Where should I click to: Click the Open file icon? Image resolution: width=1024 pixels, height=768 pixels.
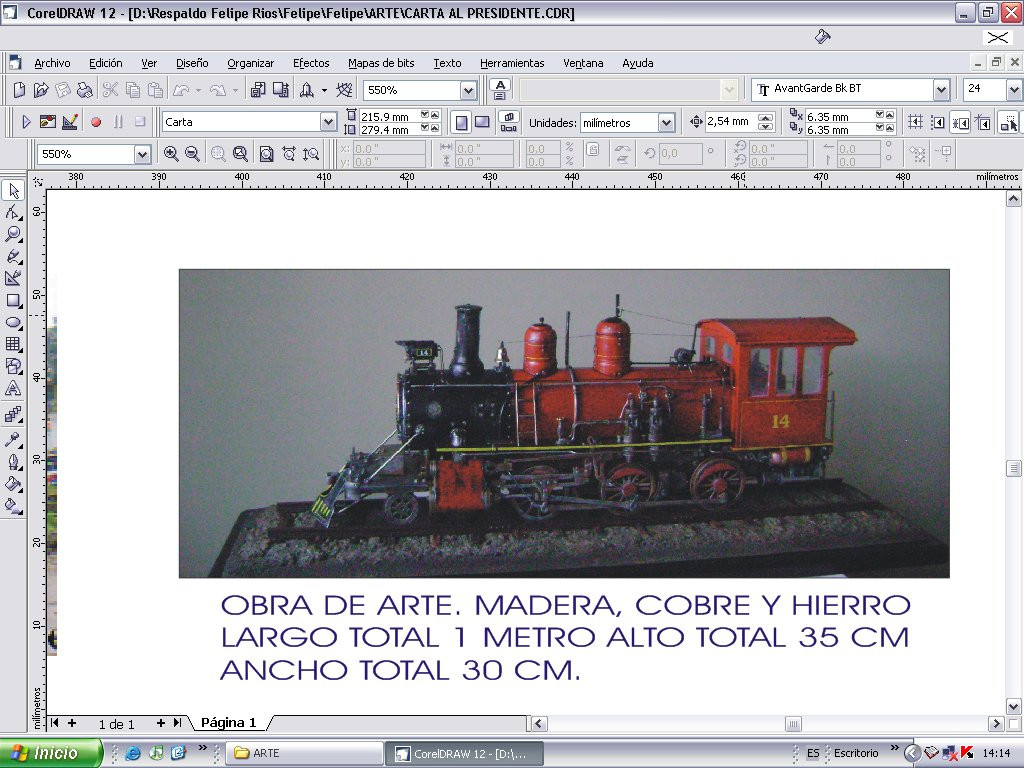[41, 89]
